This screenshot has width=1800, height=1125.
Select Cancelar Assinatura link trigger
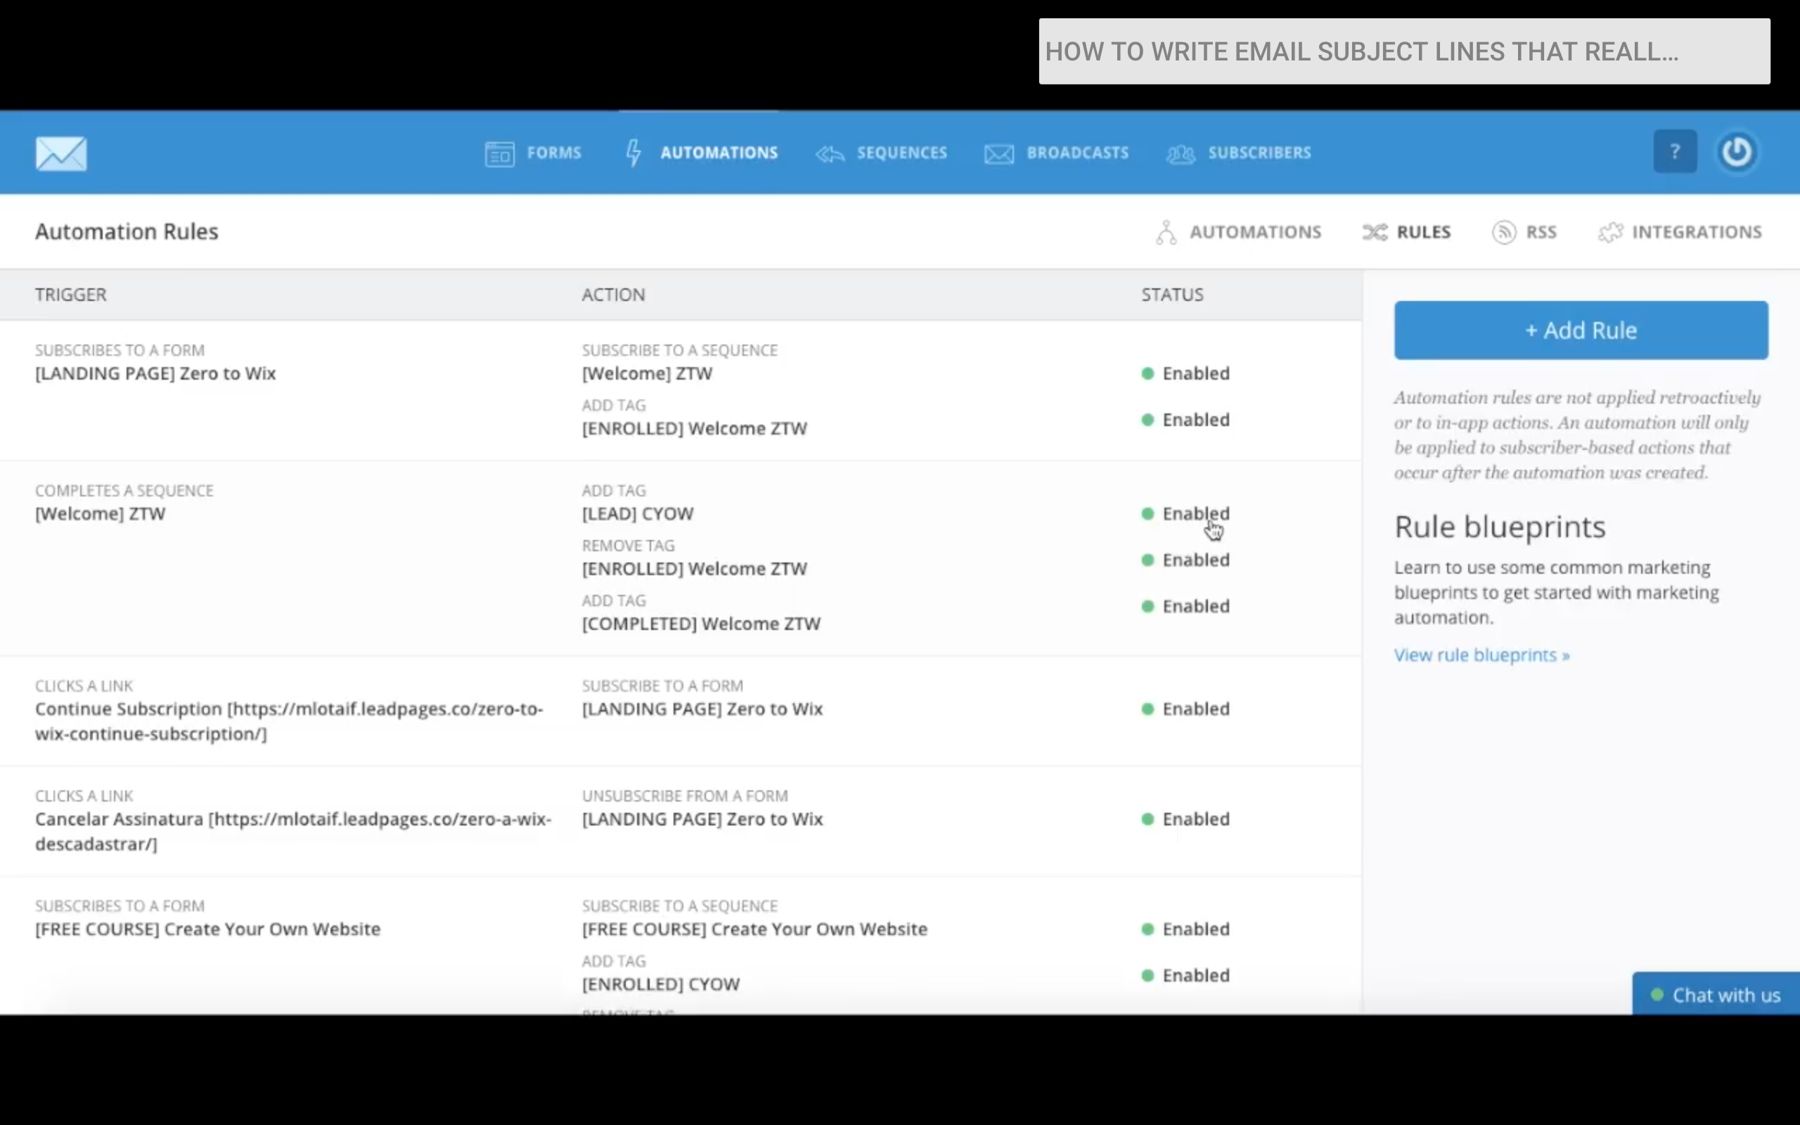click(x=293, y=831)
